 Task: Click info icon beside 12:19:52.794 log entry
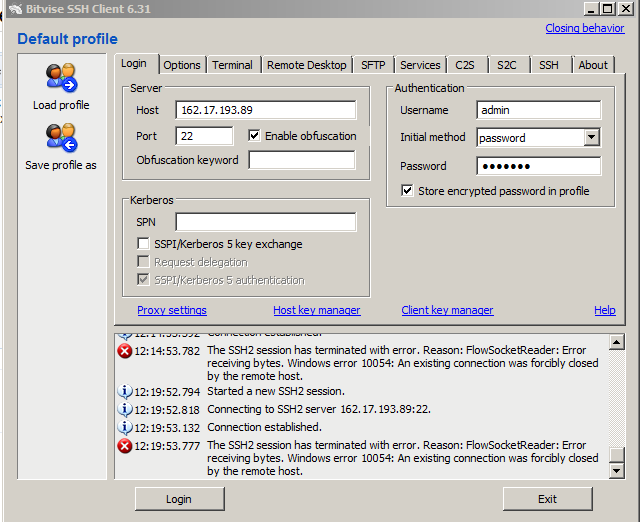(124, 391)
